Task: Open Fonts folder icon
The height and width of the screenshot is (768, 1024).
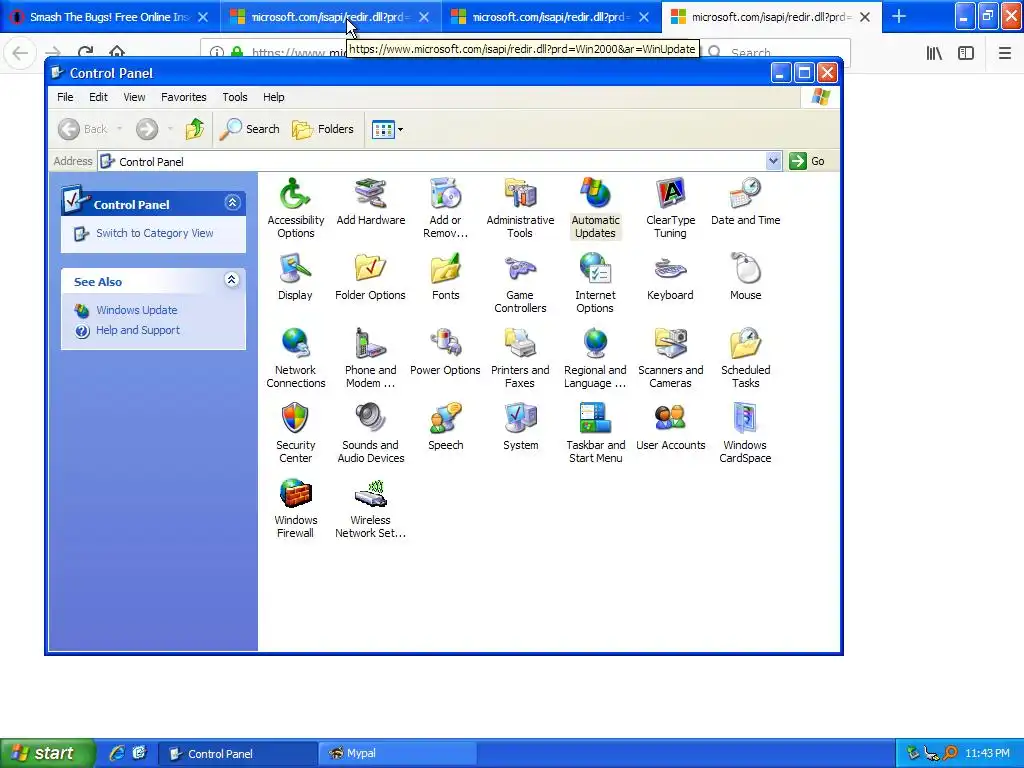Action: tap(445, 277)
